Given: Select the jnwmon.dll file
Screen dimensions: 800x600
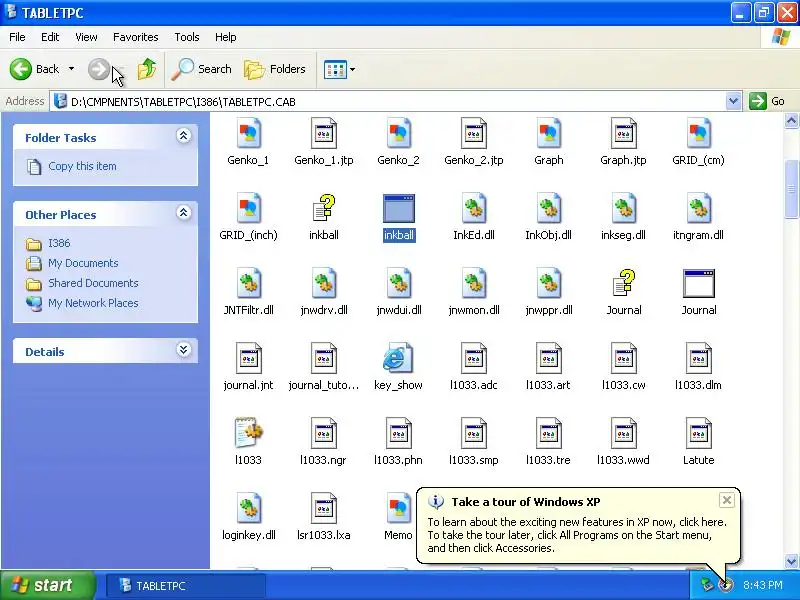Looking at the screenshot, I should pos(473,292).
